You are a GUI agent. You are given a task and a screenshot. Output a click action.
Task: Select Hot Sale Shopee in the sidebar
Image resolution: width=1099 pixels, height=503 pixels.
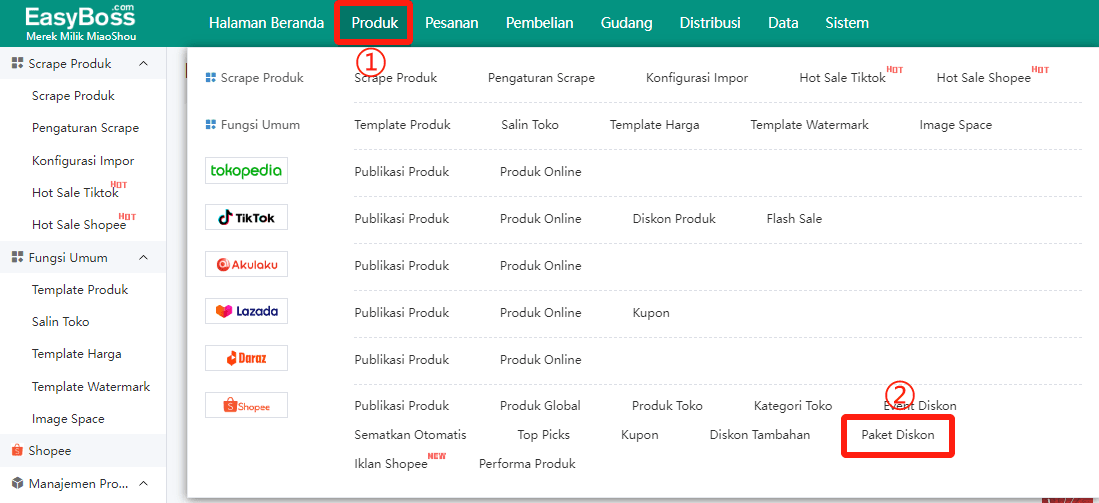coord(79,226)
